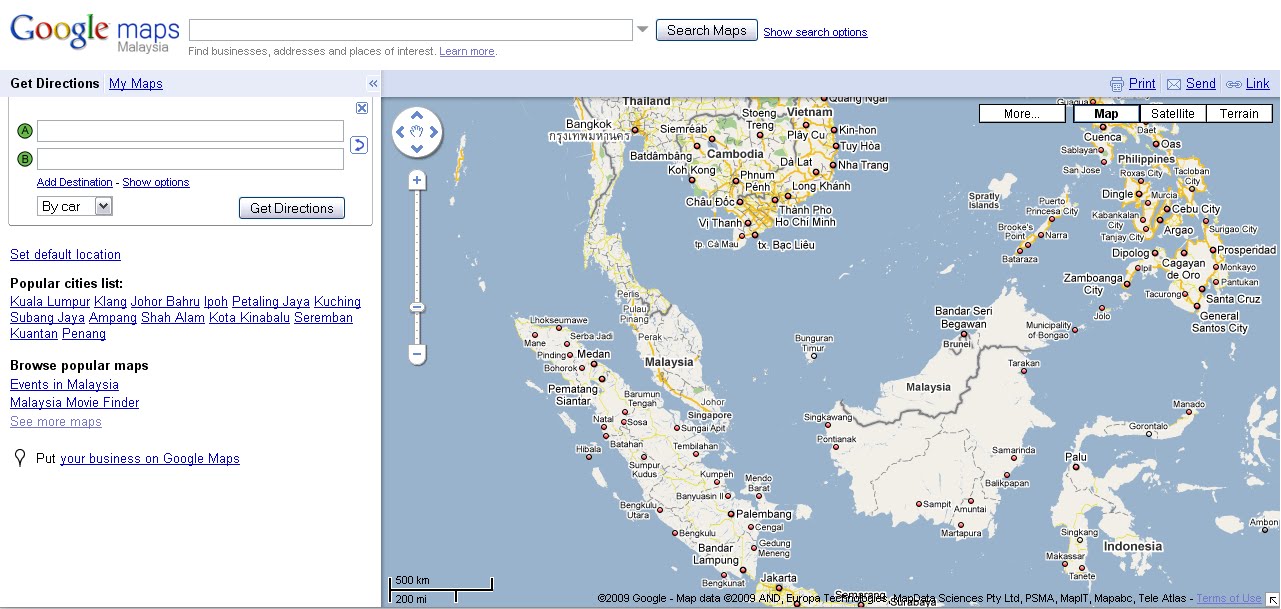Select Ipoh in popular cities
1281x609 pixels.
pyautogui.click(x=216, y=302)
